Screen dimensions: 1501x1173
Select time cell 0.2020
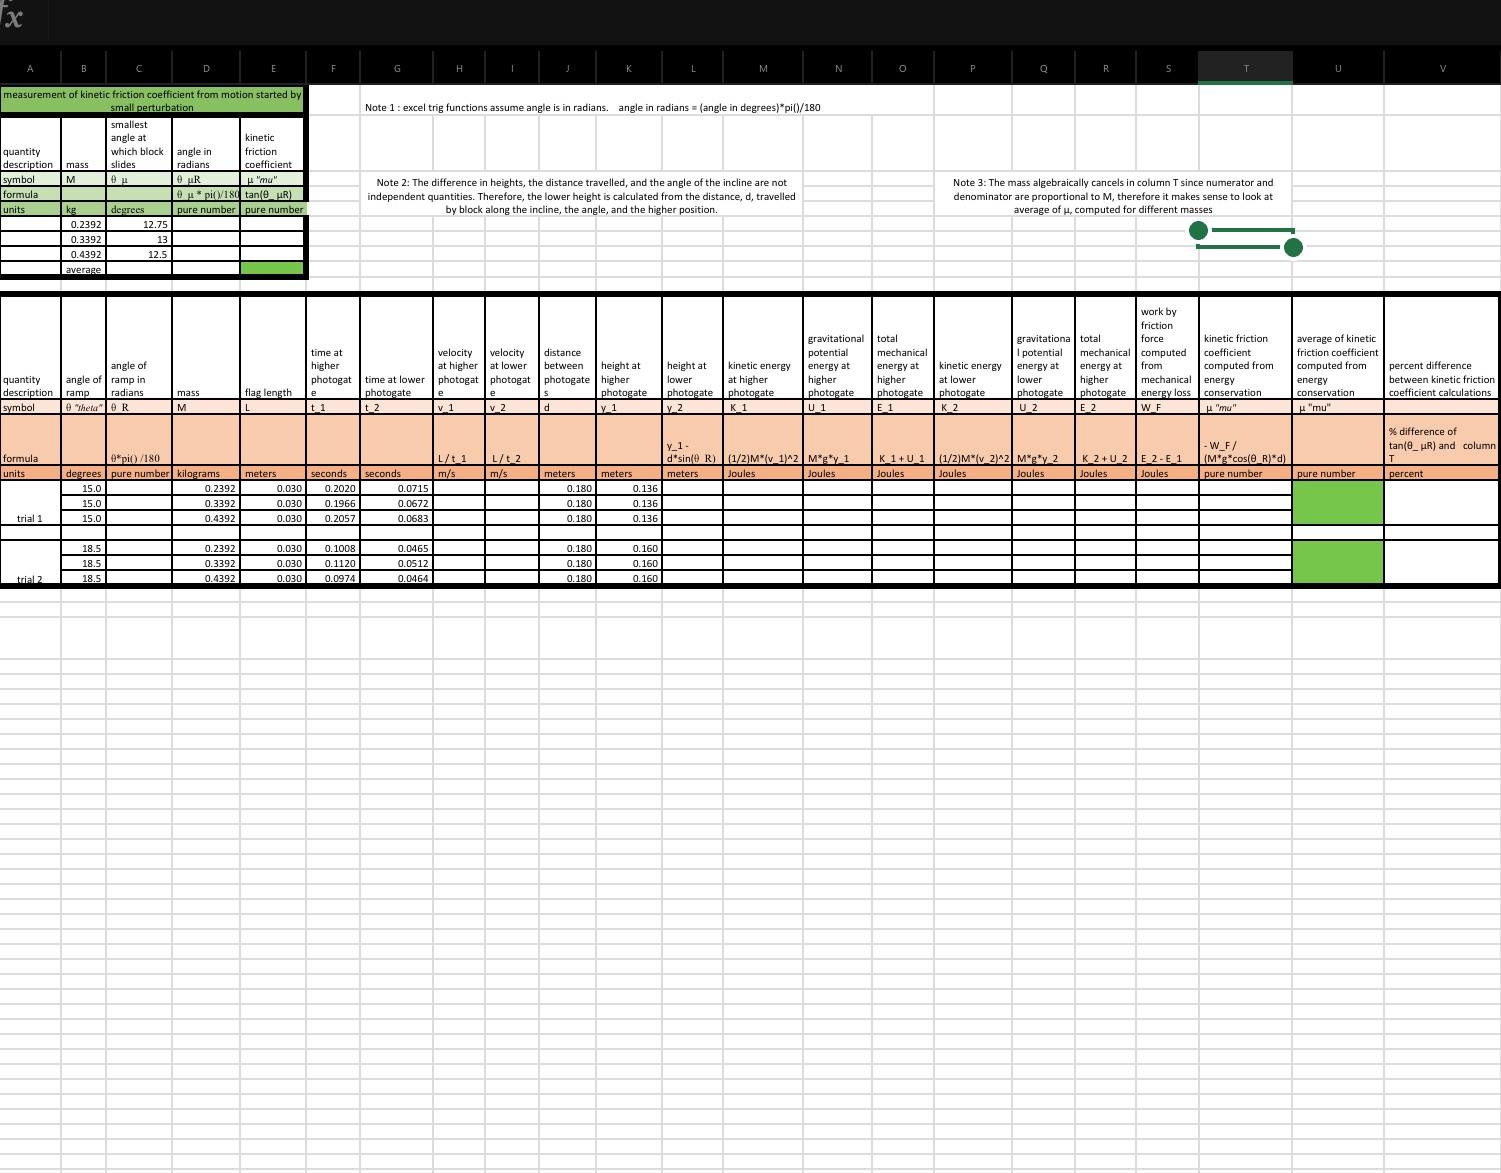click(x=333, y=488)
